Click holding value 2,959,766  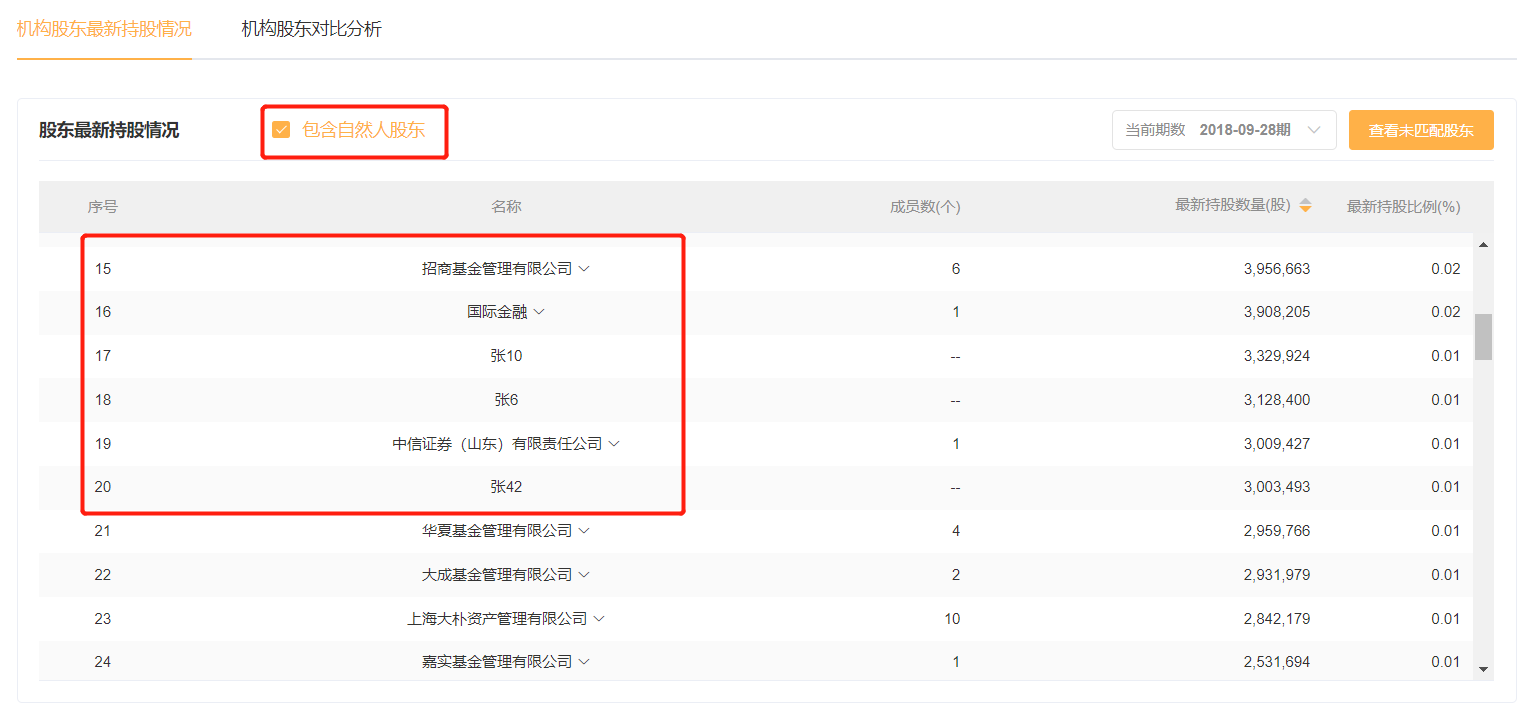[1277, 531]
